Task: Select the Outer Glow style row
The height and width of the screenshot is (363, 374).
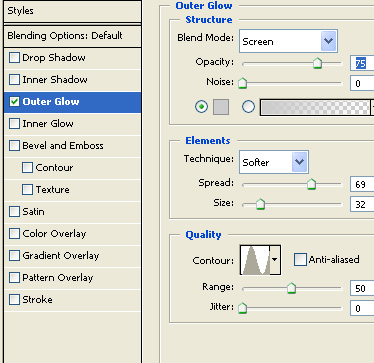Action: (x=73, y=102)
